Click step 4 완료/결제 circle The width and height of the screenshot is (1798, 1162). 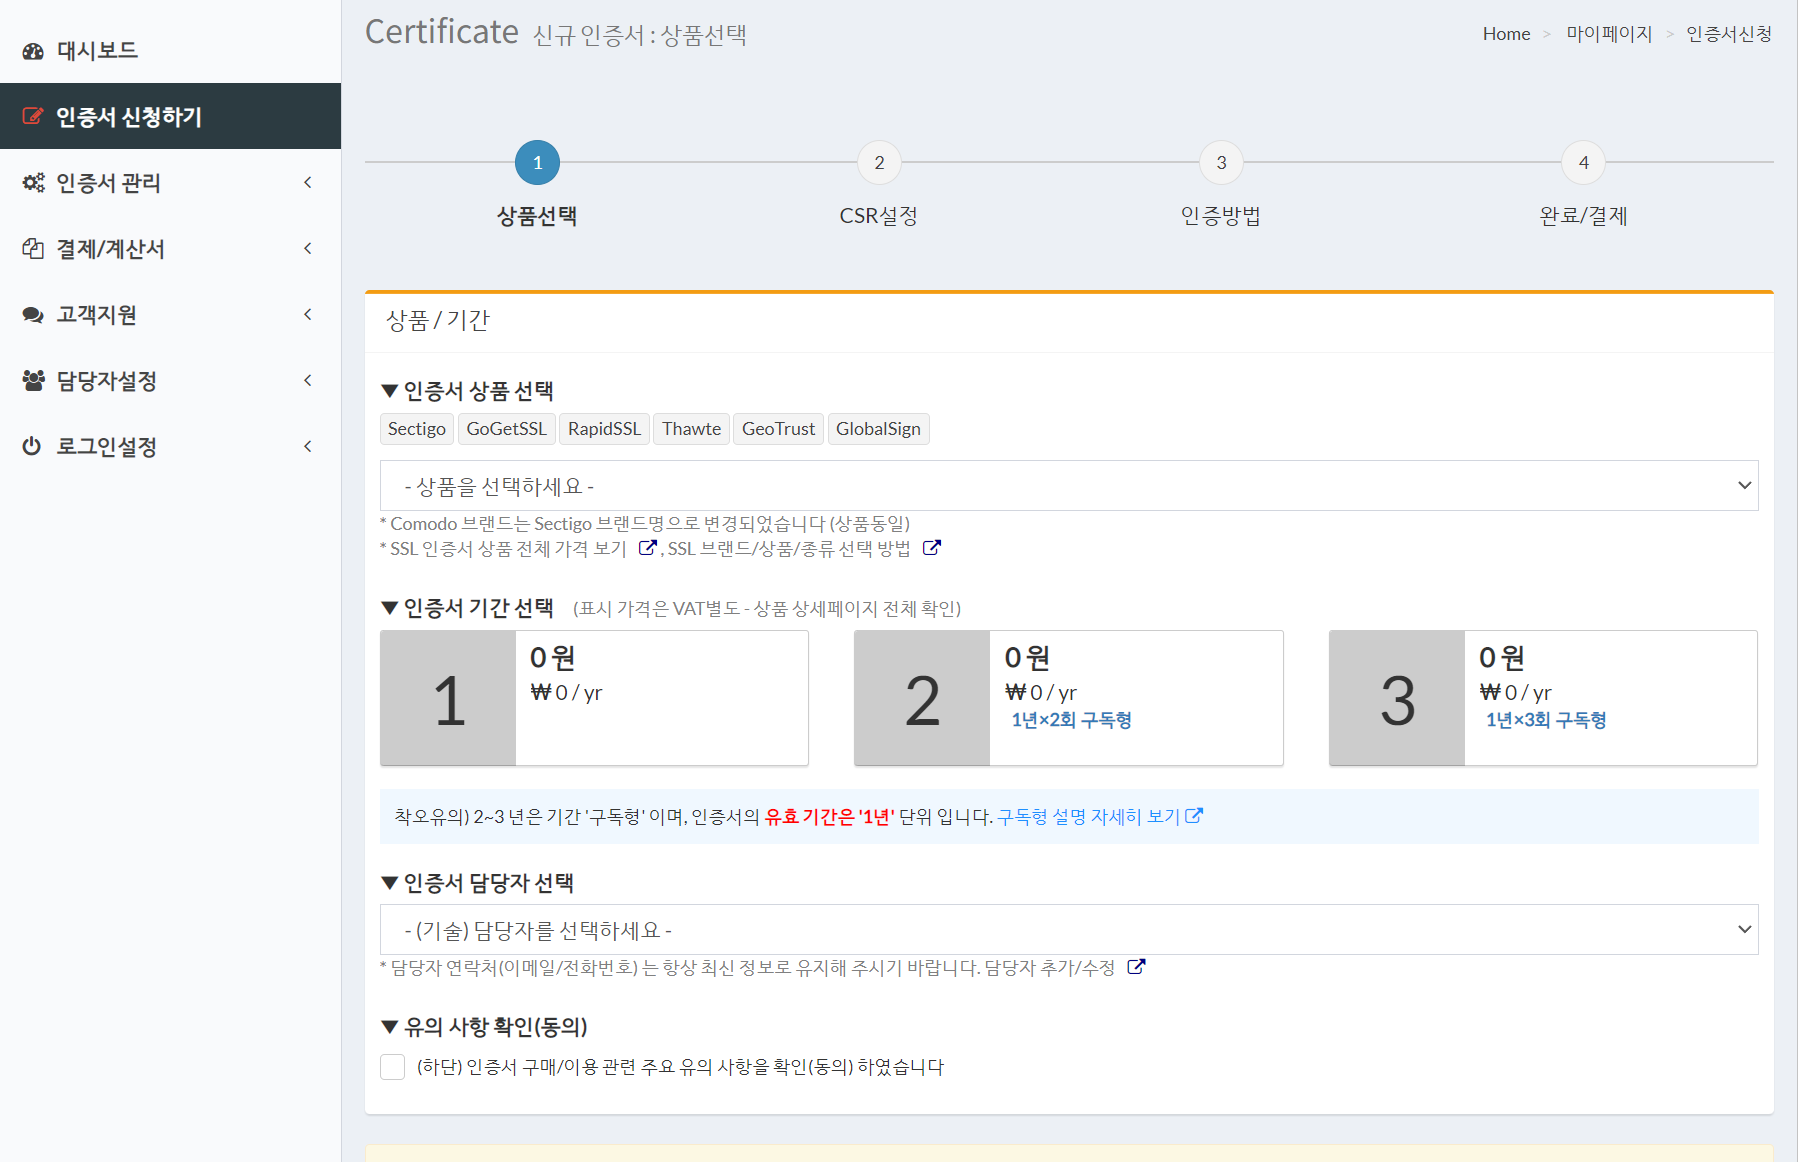click(1583, 162)
